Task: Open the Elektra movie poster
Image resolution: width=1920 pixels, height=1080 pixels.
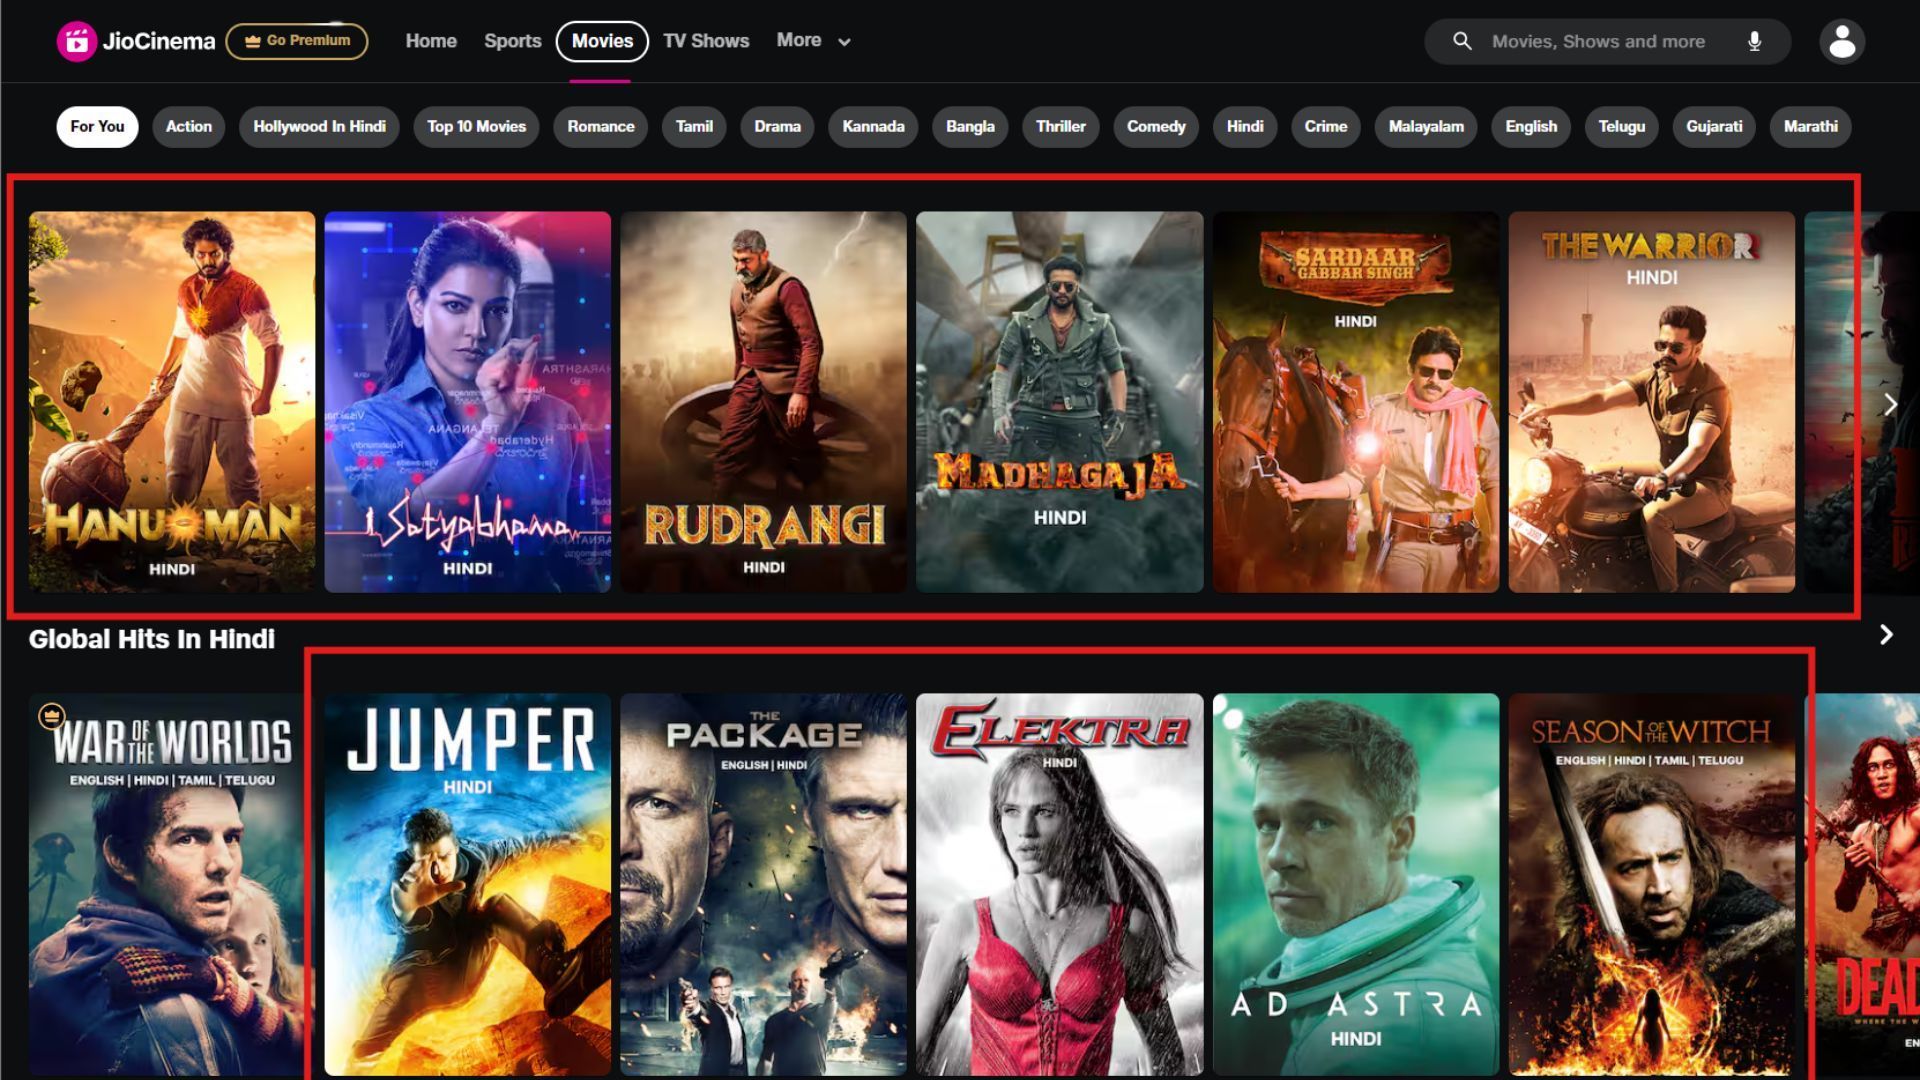Action: pos(1059,885)
